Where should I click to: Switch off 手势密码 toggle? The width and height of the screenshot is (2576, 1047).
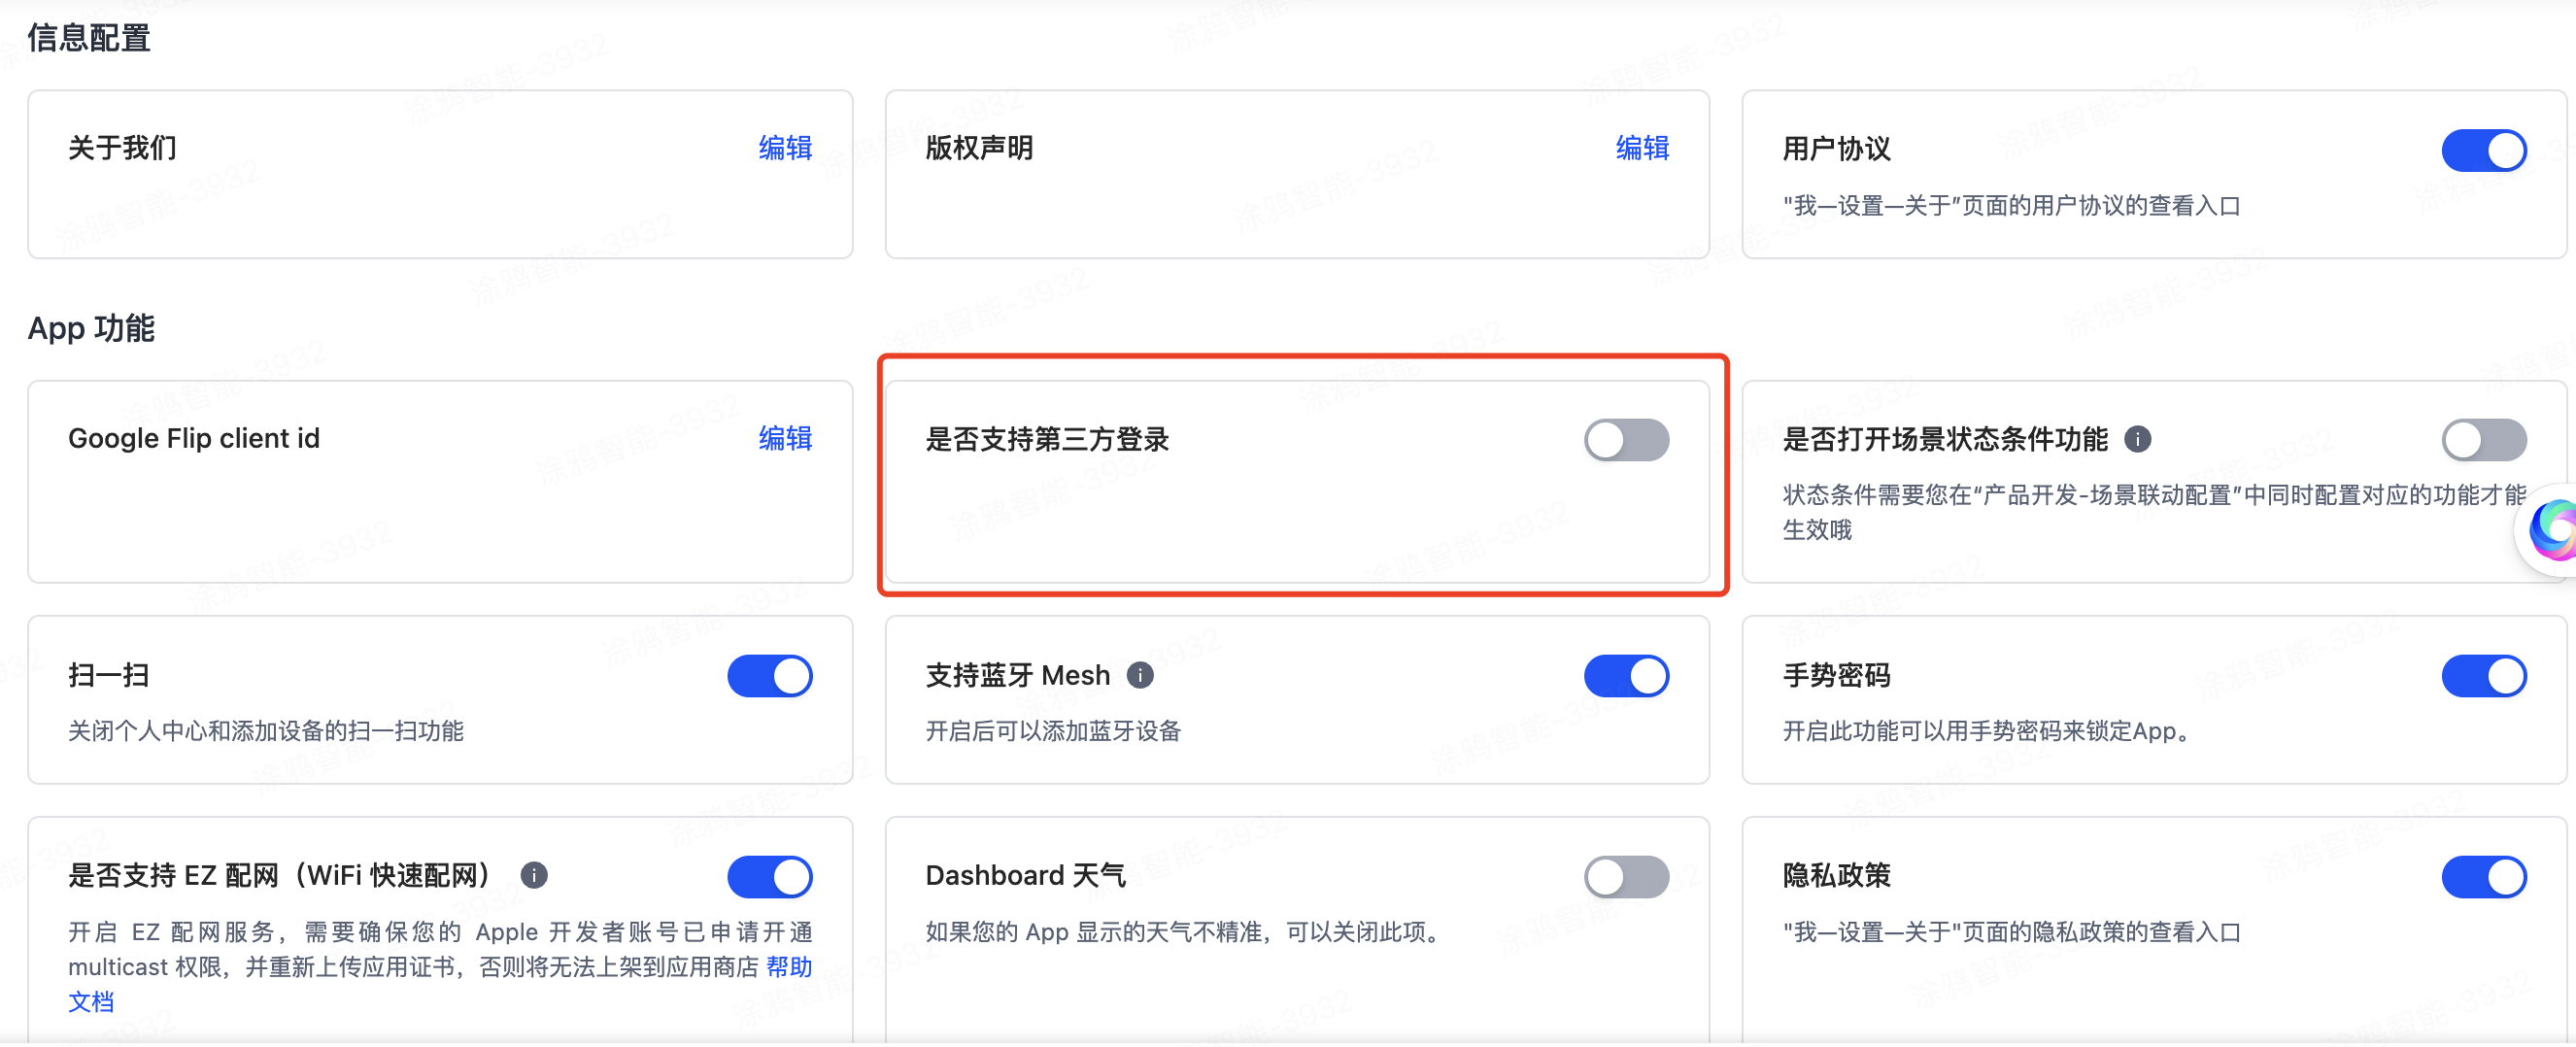[x=2484, y=677]
